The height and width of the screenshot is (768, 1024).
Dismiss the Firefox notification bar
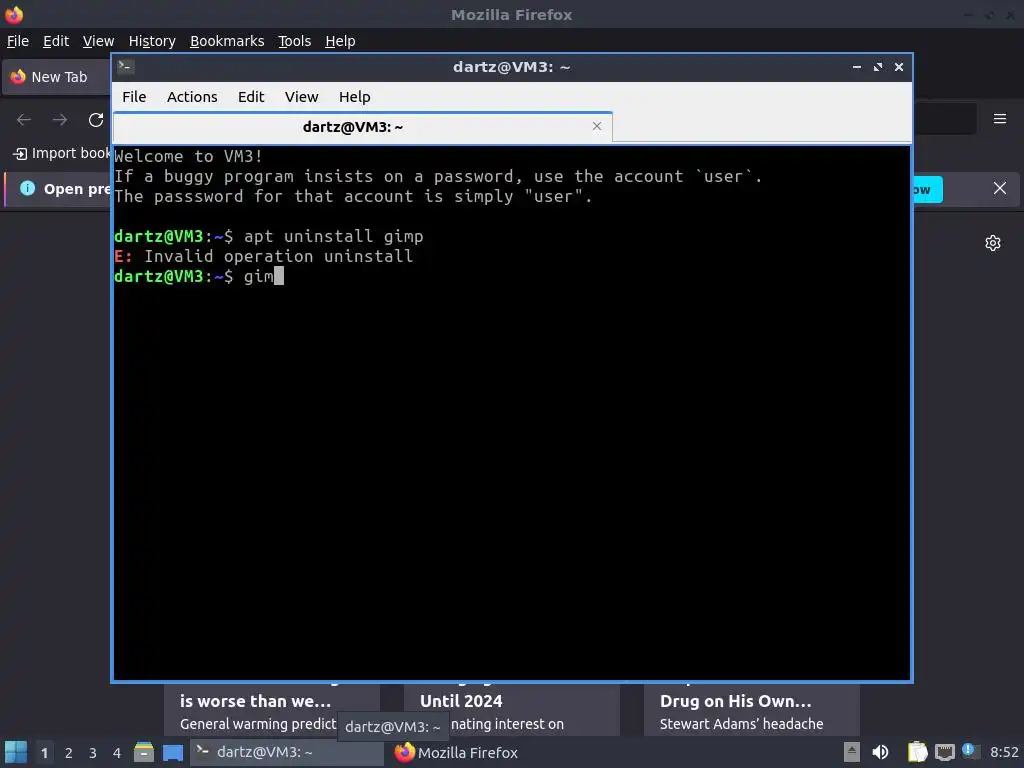tap(1000, 188)
